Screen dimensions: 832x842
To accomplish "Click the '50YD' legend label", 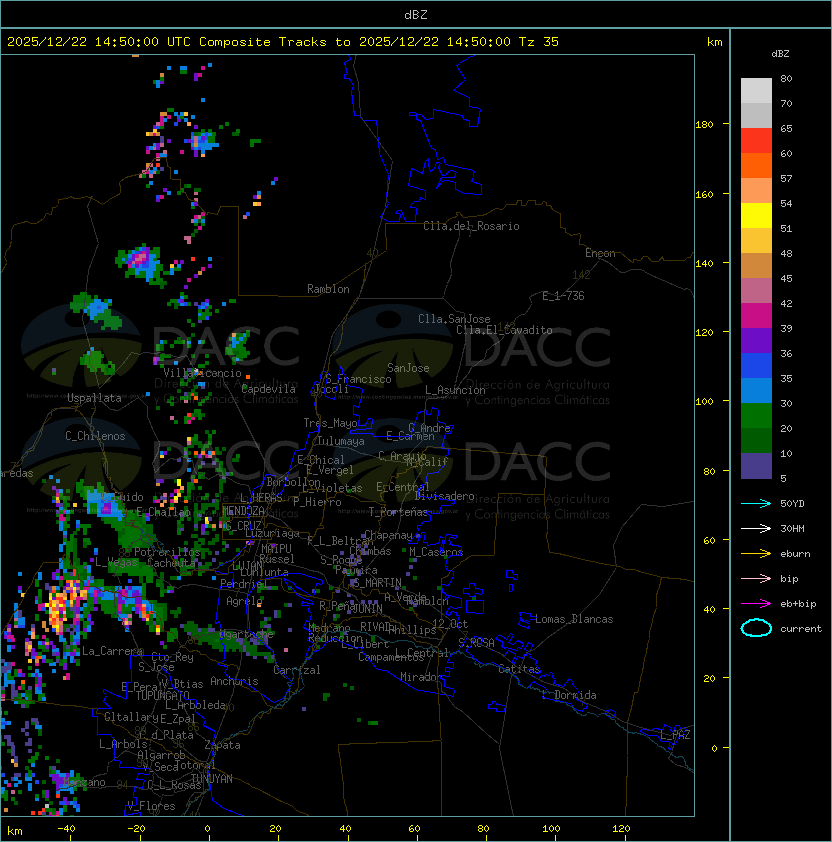I will point(792,504).
